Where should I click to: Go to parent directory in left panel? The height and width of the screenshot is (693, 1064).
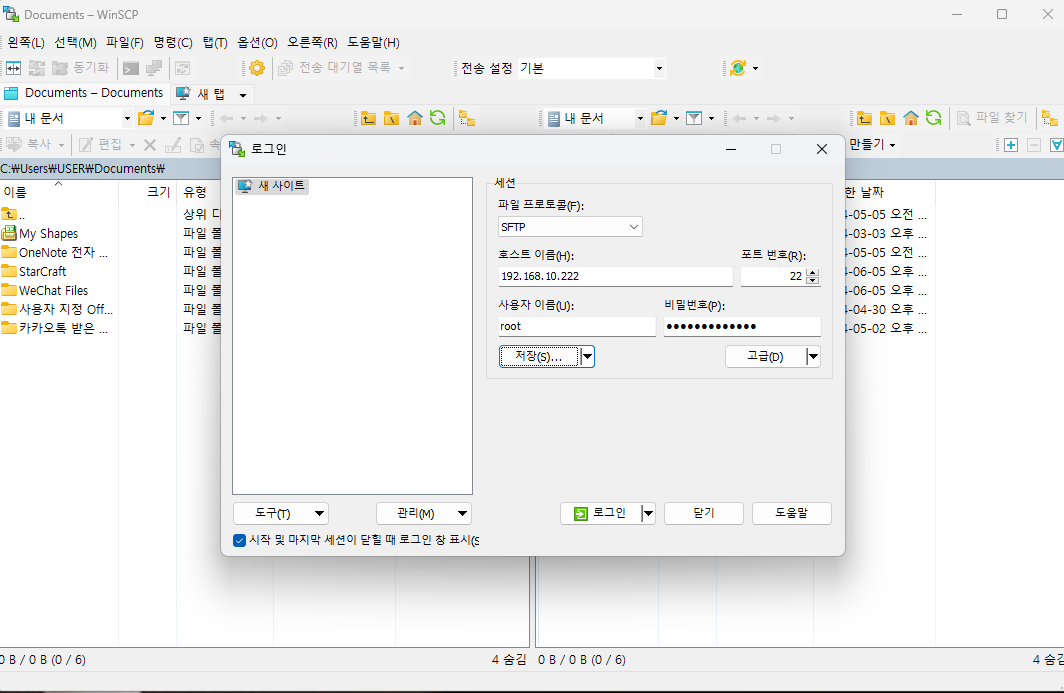[x=368, y=118]
